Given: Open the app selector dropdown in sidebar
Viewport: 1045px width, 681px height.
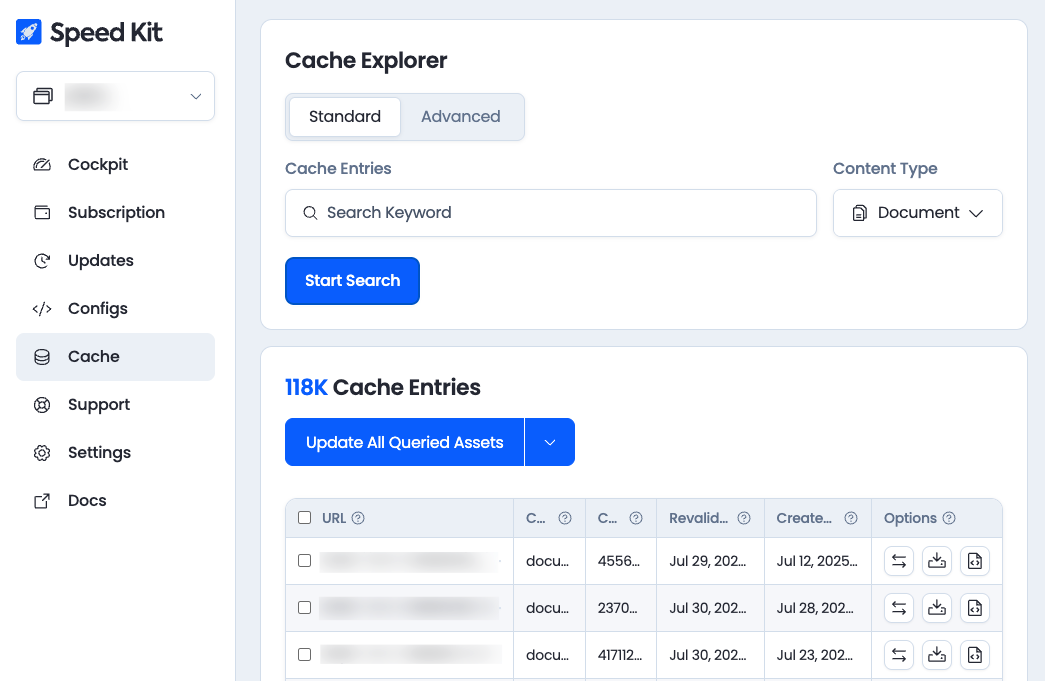Looking at the screenshot, I should tap(115, 97).
